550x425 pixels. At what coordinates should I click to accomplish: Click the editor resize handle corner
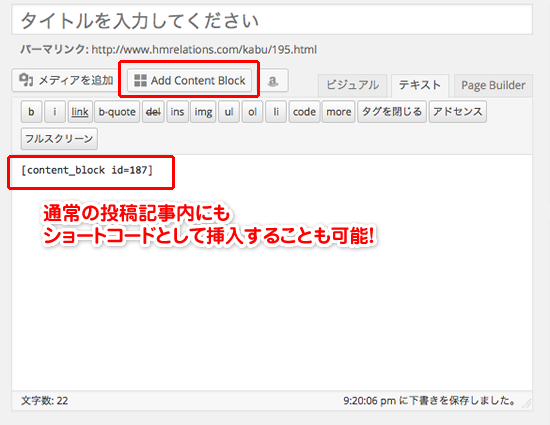526,404
